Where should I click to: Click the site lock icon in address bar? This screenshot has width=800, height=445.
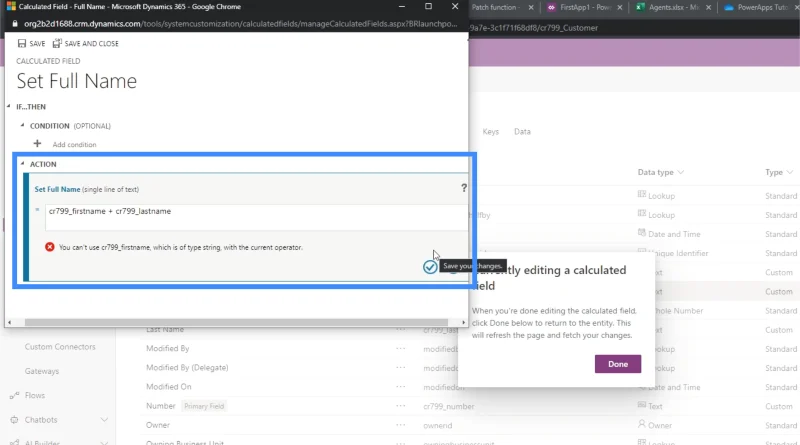click(x=14, y=24)
